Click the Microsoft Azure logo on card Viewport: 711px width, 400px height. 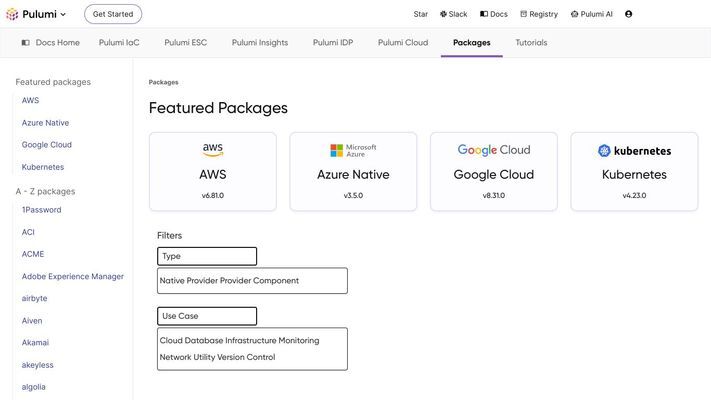(353, 150)
